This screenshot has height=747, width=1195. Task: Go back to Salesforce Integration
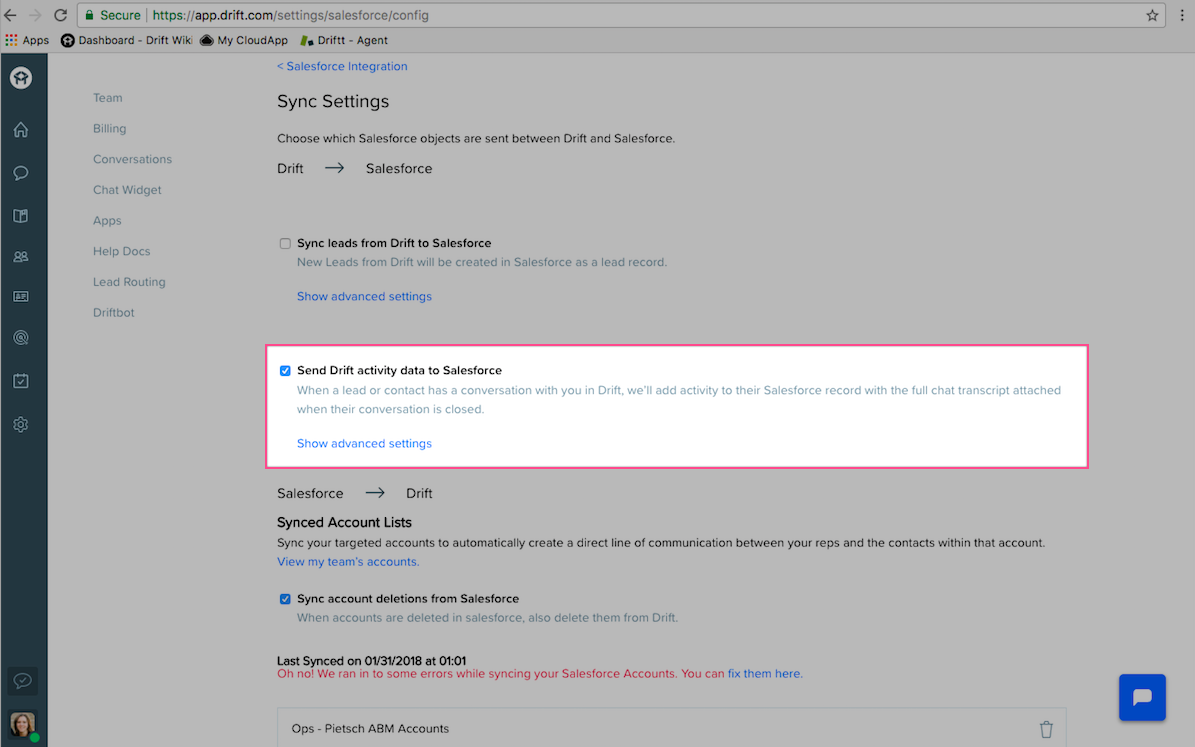tap(342, 66)
